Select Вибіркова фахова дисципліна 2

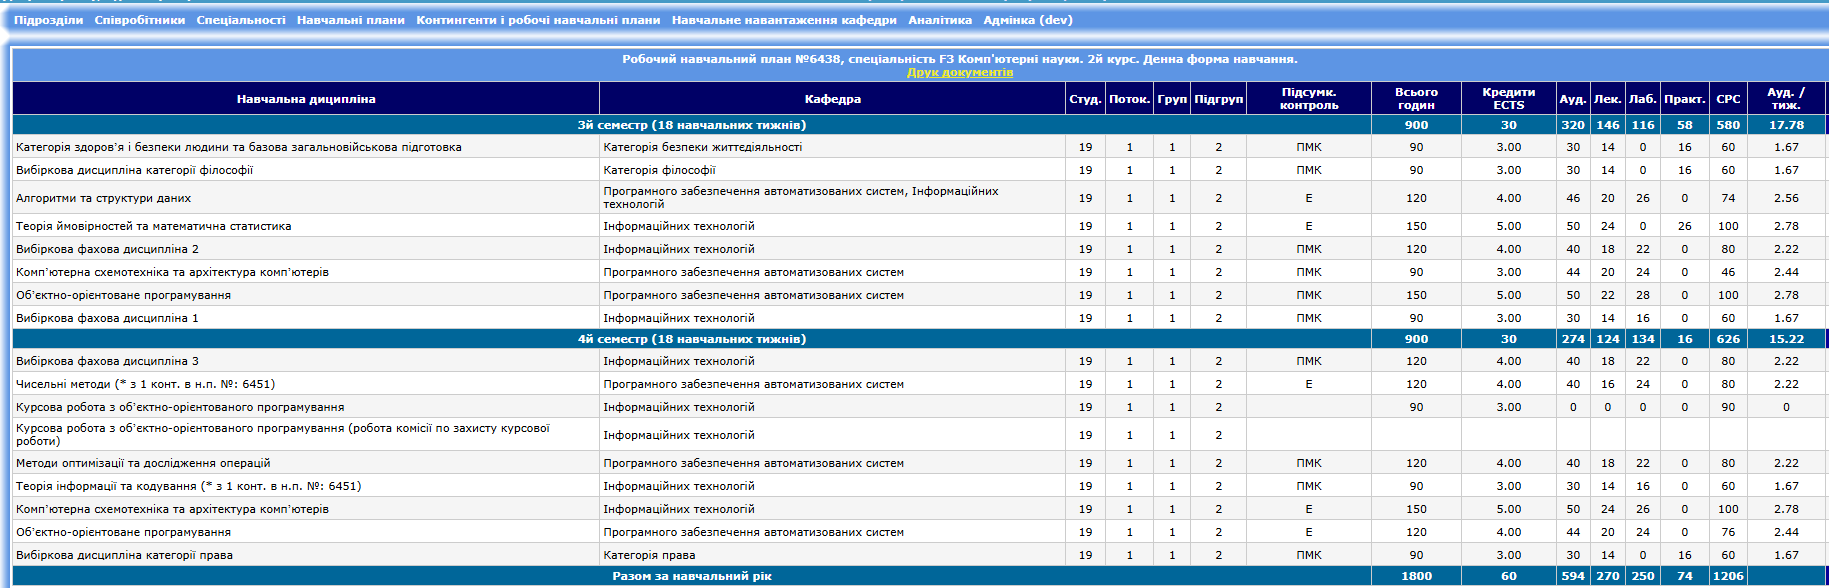click(x=107, y=249)
